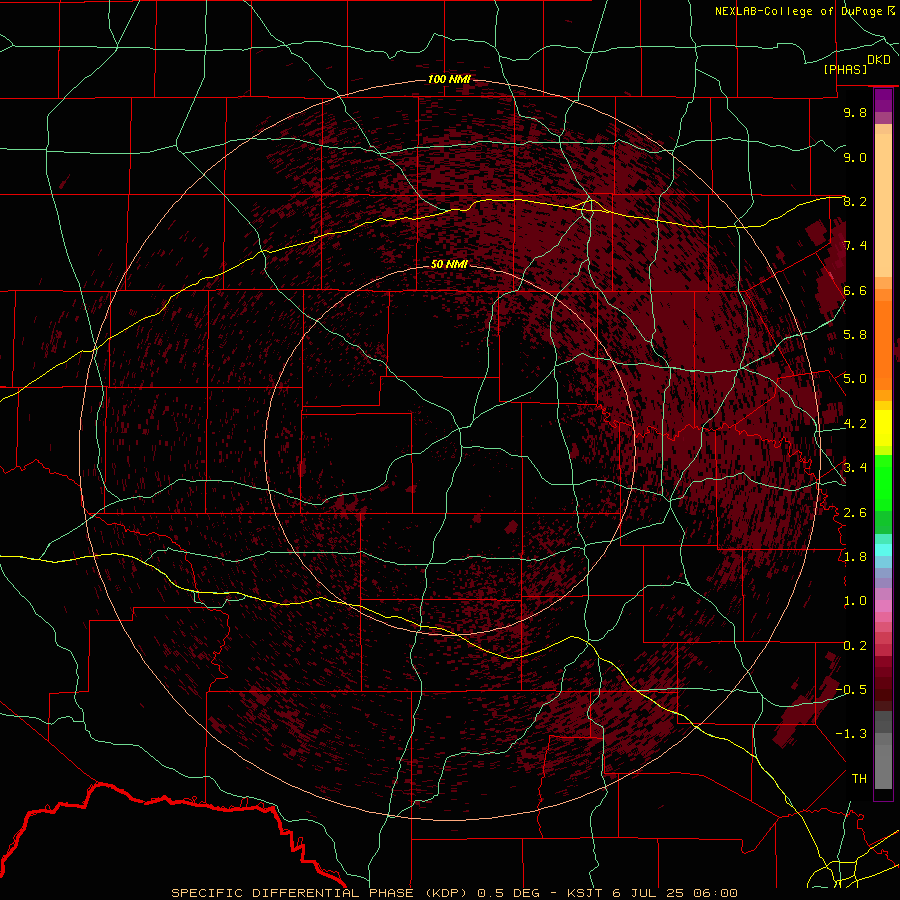This screenshot has width=900, height=900.
Task: Click the 1.0 legend value
Action: coord(855,601)
